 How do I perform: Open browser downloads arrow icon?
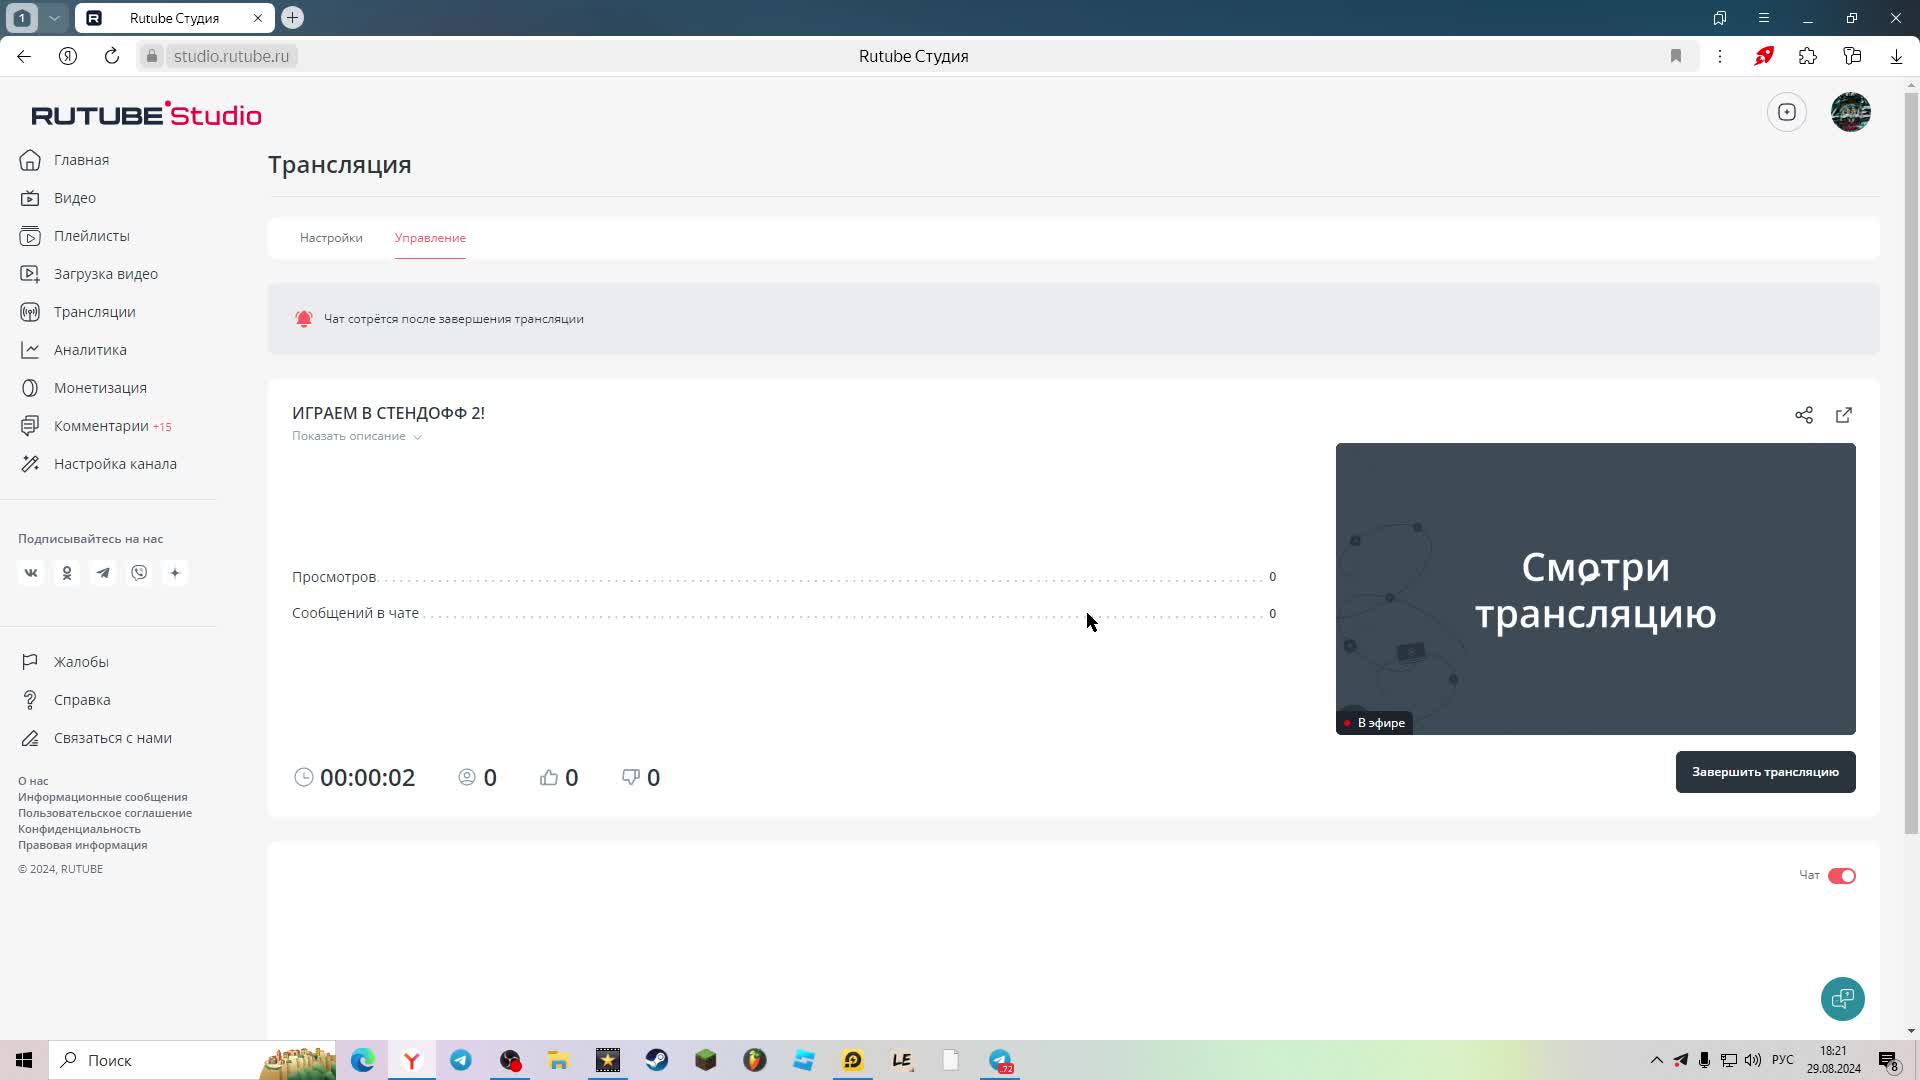[1896, 56]
